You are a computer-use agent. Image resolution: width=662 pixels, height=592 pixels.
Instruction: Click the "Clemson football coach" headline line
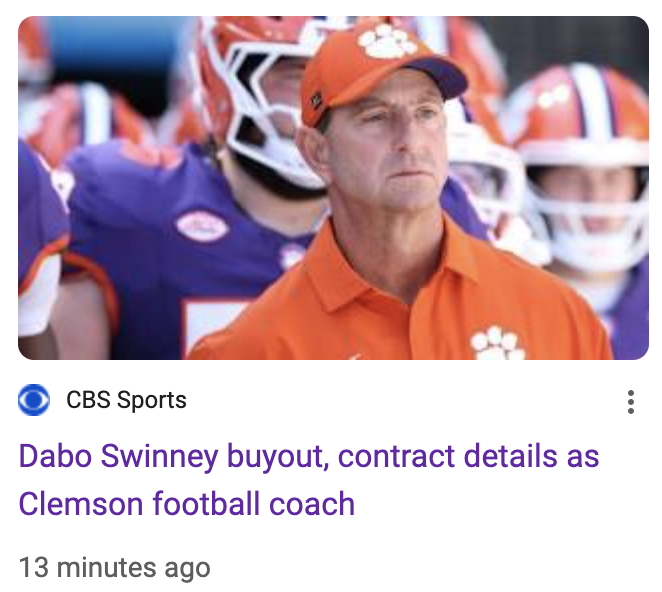click(x=187, y=504)
